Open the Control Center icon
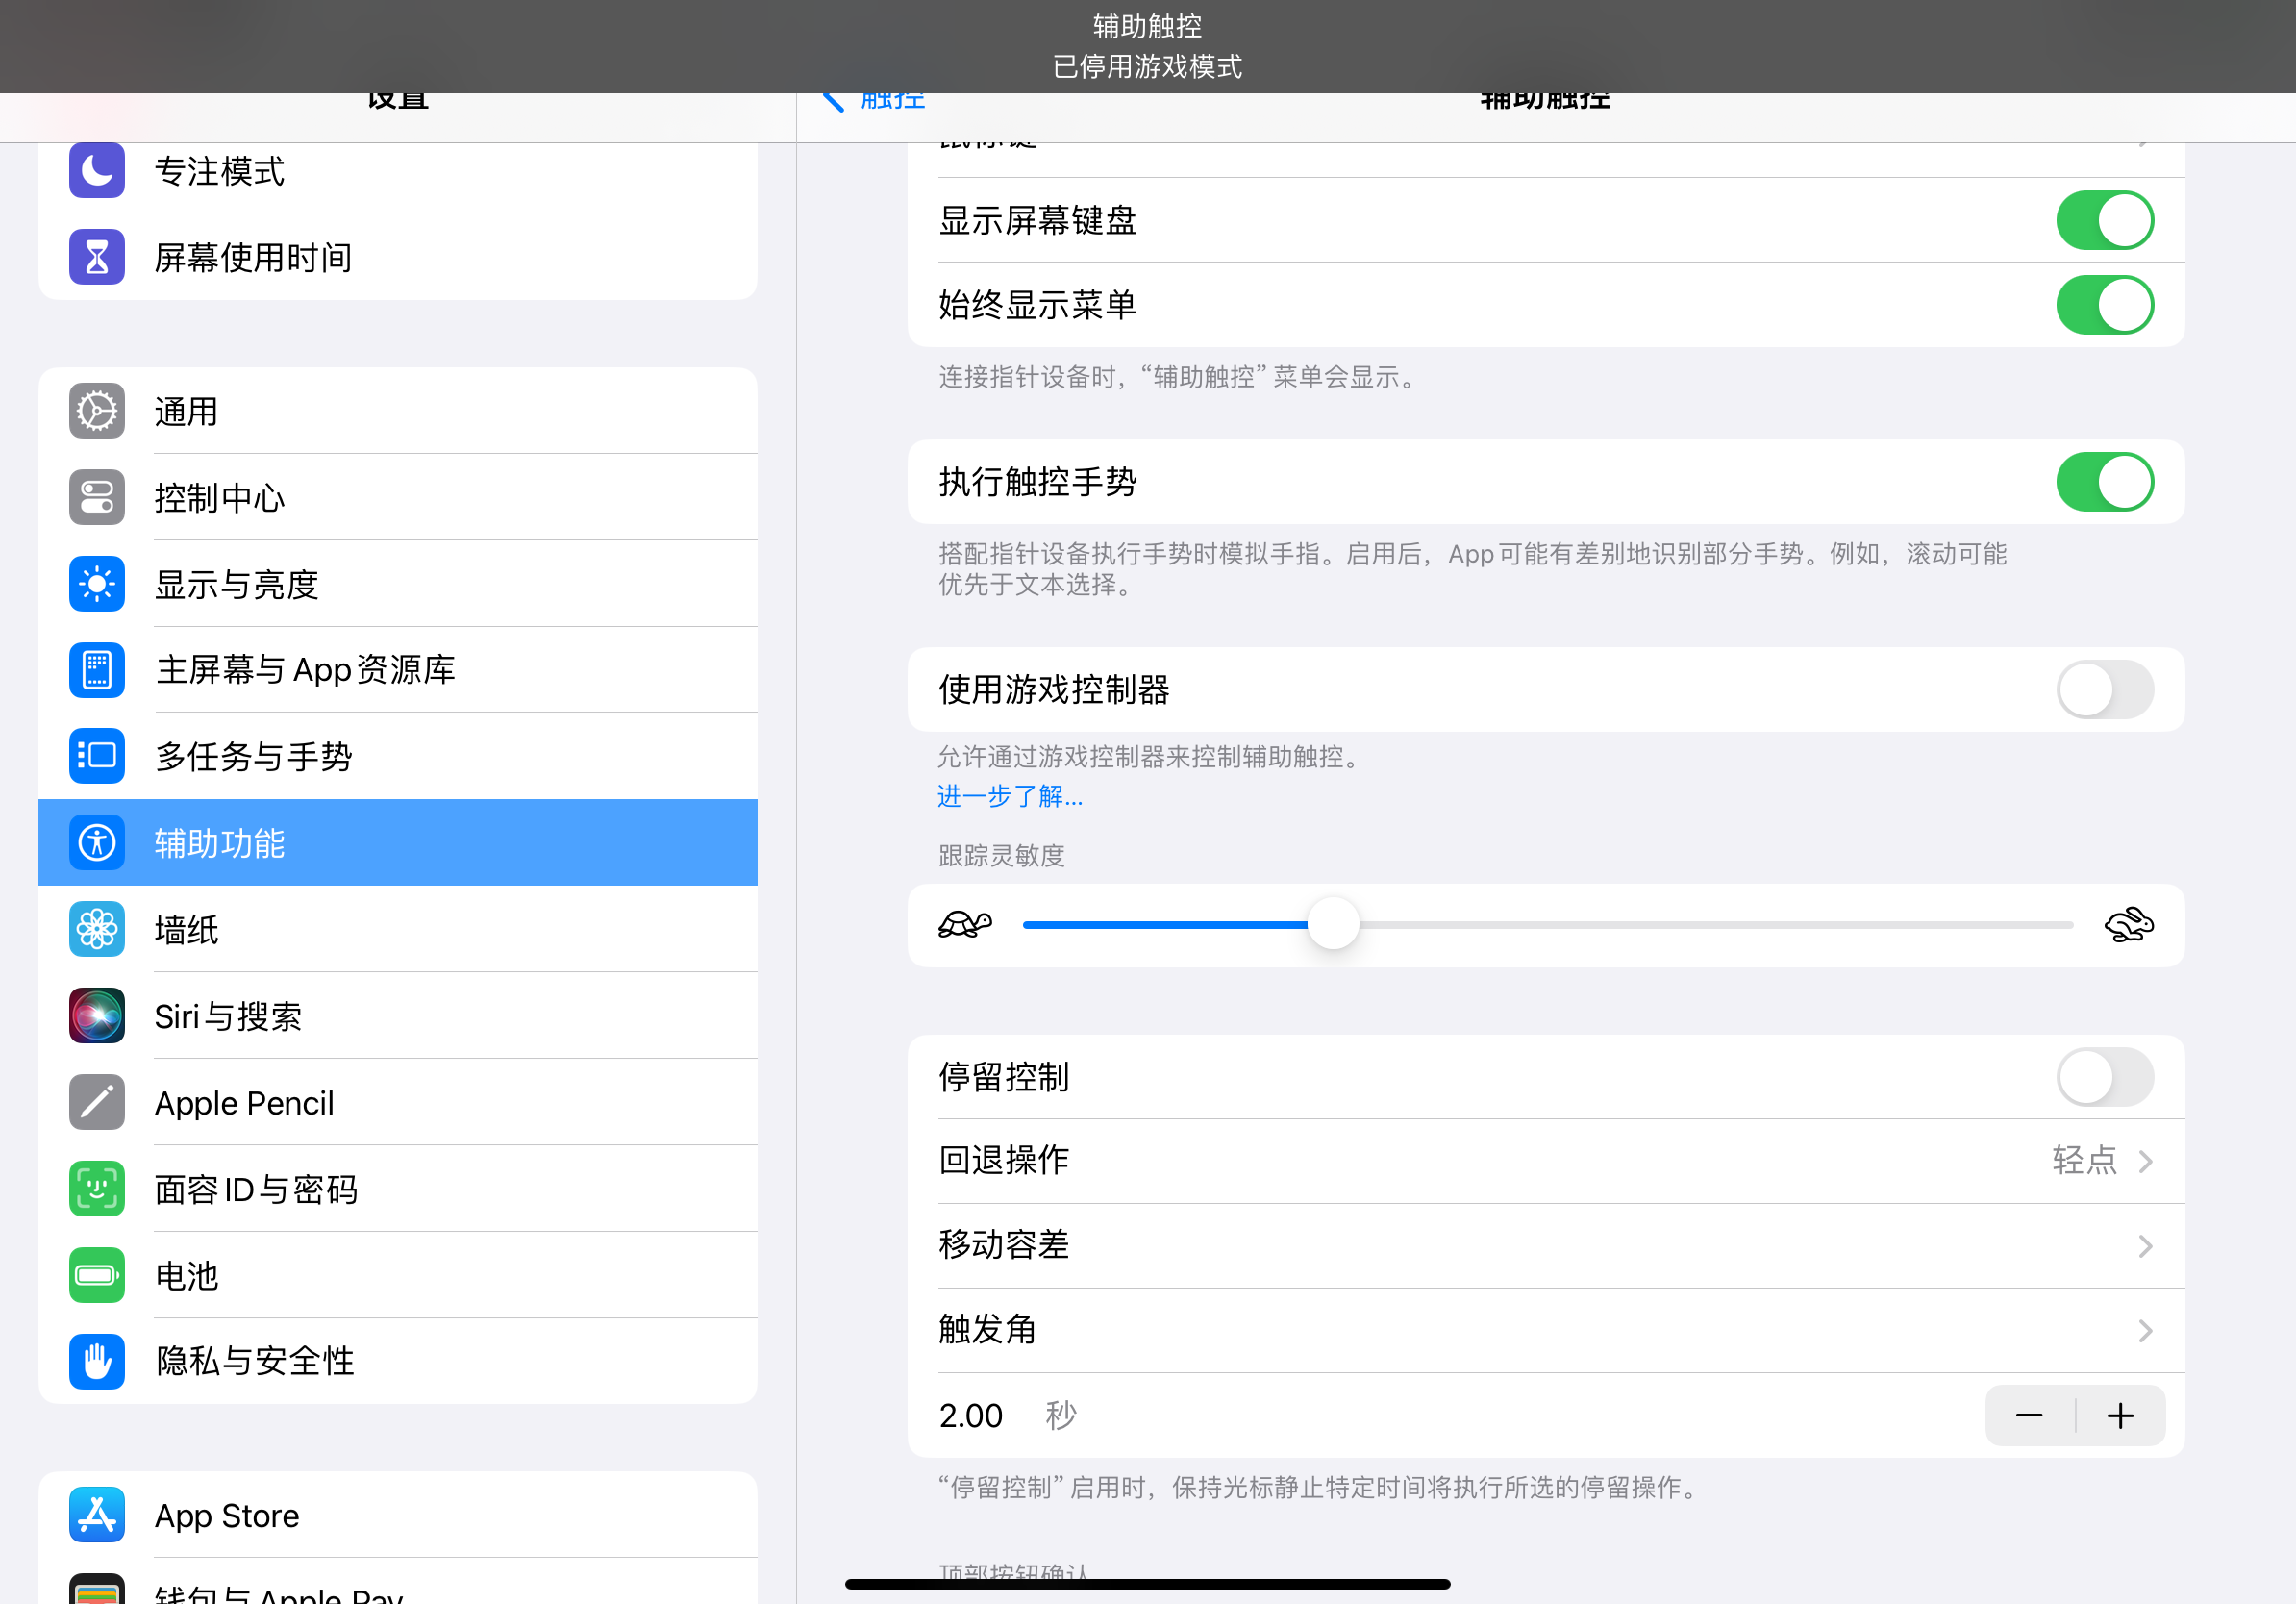The height and width of the screenshot is (1604, 2296). tap(97, 497)
